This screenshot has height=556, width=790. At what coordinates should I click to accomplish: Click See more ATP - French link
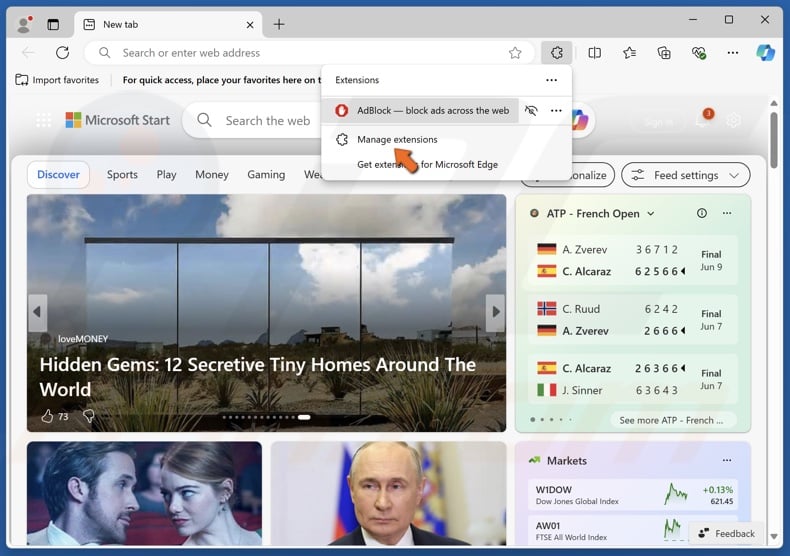671,420
